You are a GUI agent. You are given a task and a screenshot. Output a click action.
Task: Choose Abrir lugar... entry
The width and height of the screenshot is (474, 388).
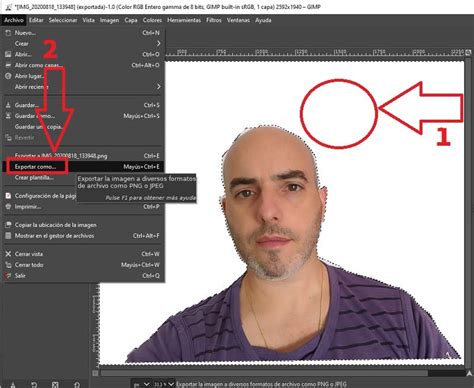click(x=83, y=76)
